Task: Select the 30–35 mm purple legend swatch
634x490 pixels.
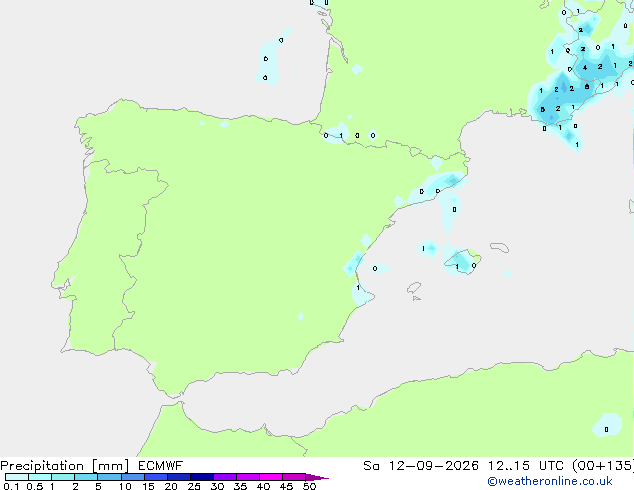Action: (224, 477)
